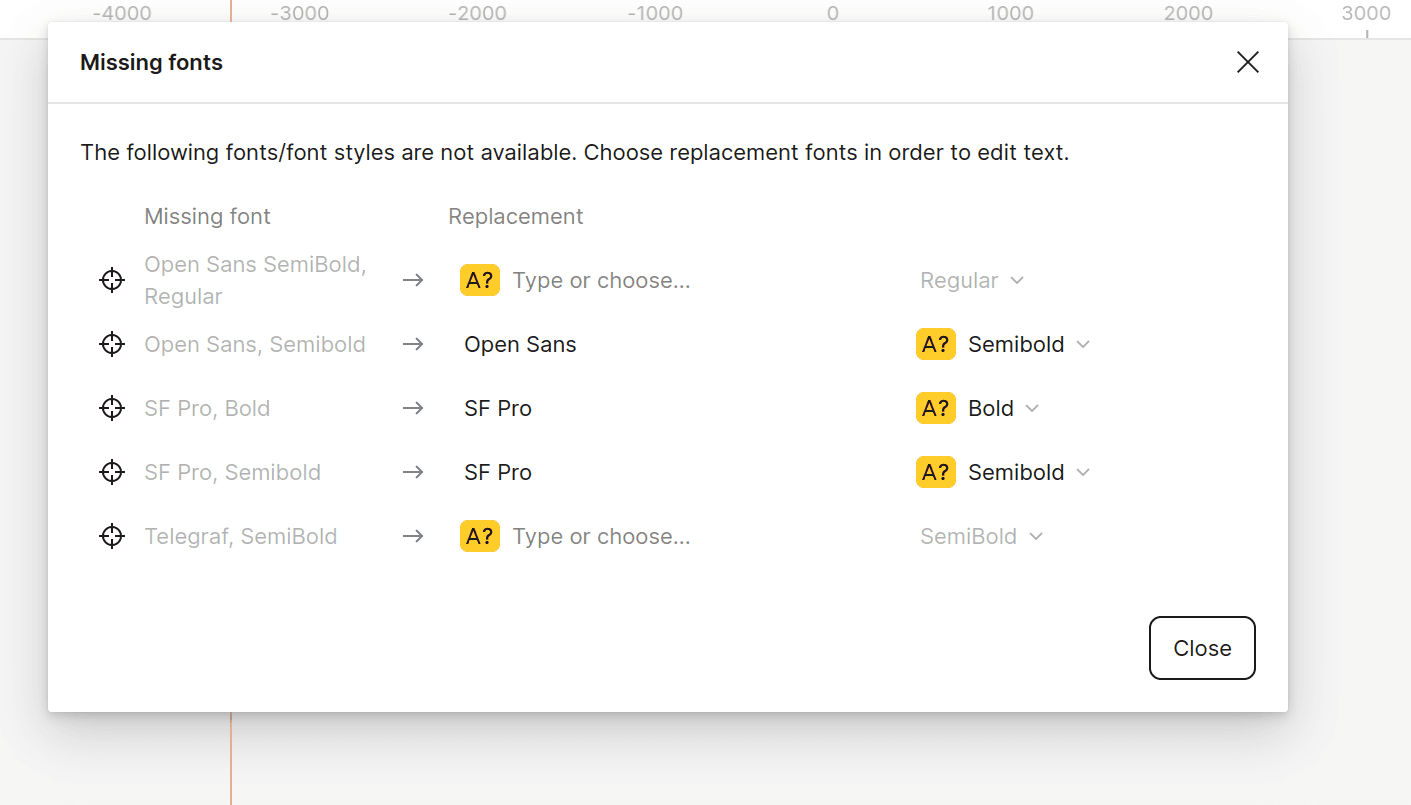Select target icon beside Open Sans, Semibold
The width and height of the screenshot is (1411, 805).
[111, 344]
